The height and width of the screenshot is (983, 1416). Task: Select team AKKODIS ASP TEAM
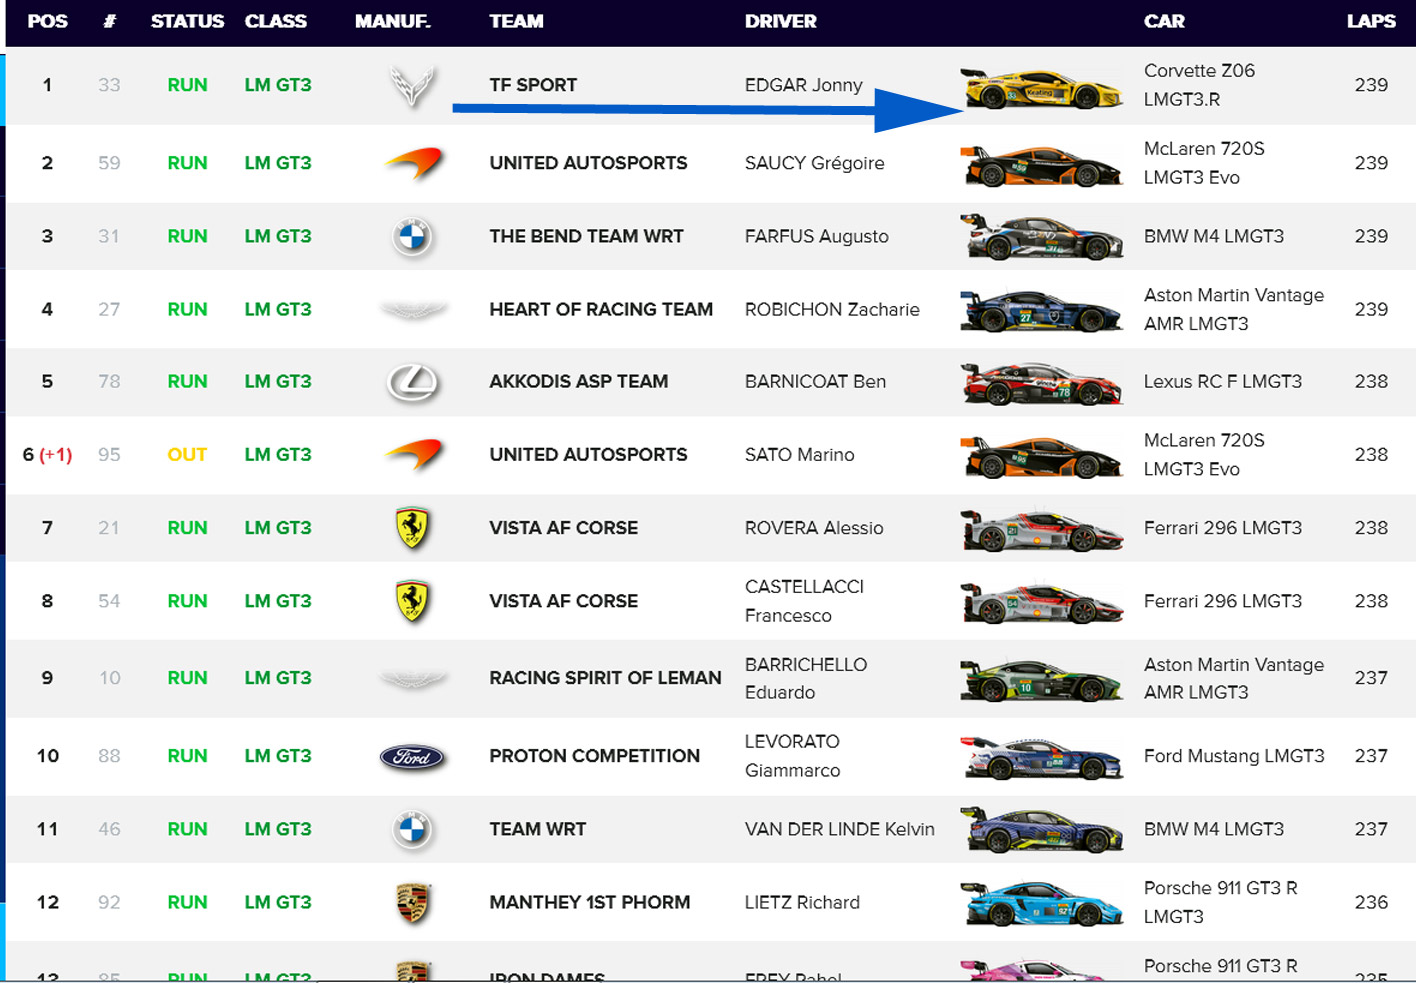pyautogui.click(x=578, y=381)
